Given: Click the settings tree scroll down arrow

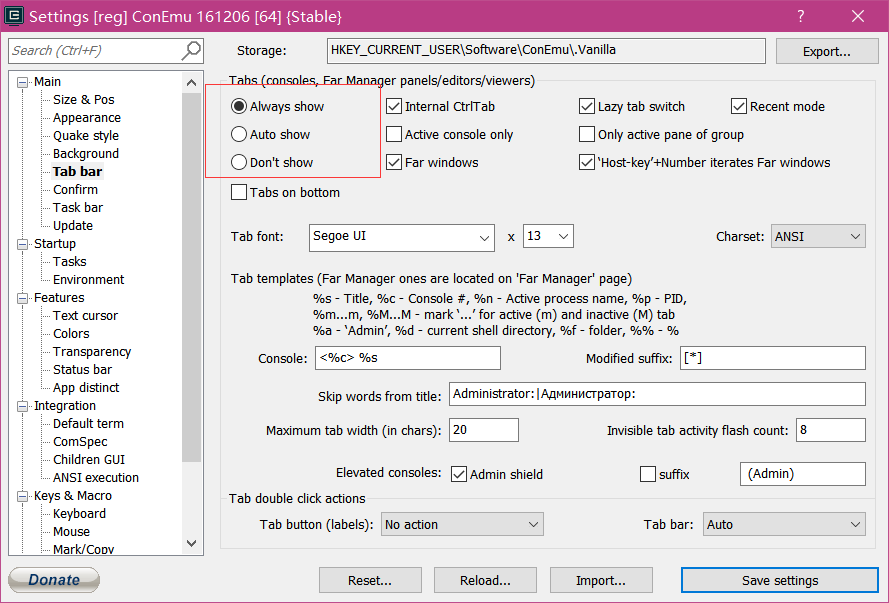Looking at the screenshot, I should coord(193,543).
